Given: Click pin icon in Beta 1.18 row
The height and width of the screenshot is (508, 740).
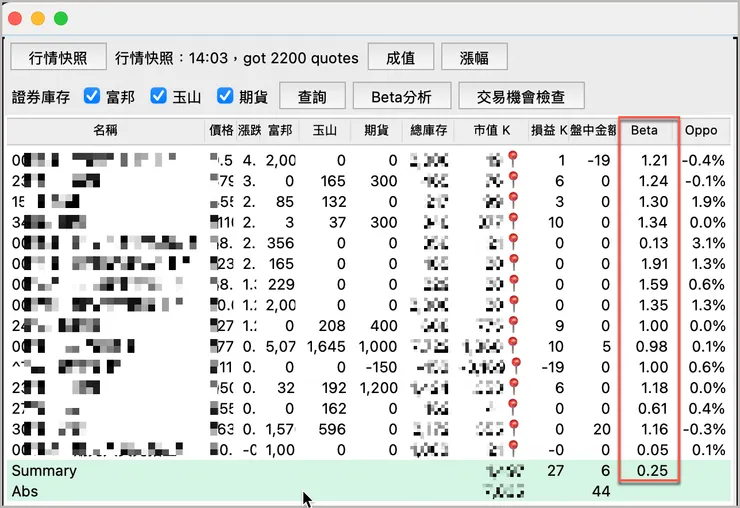Looking at the screenshot, I should [513, 387].
